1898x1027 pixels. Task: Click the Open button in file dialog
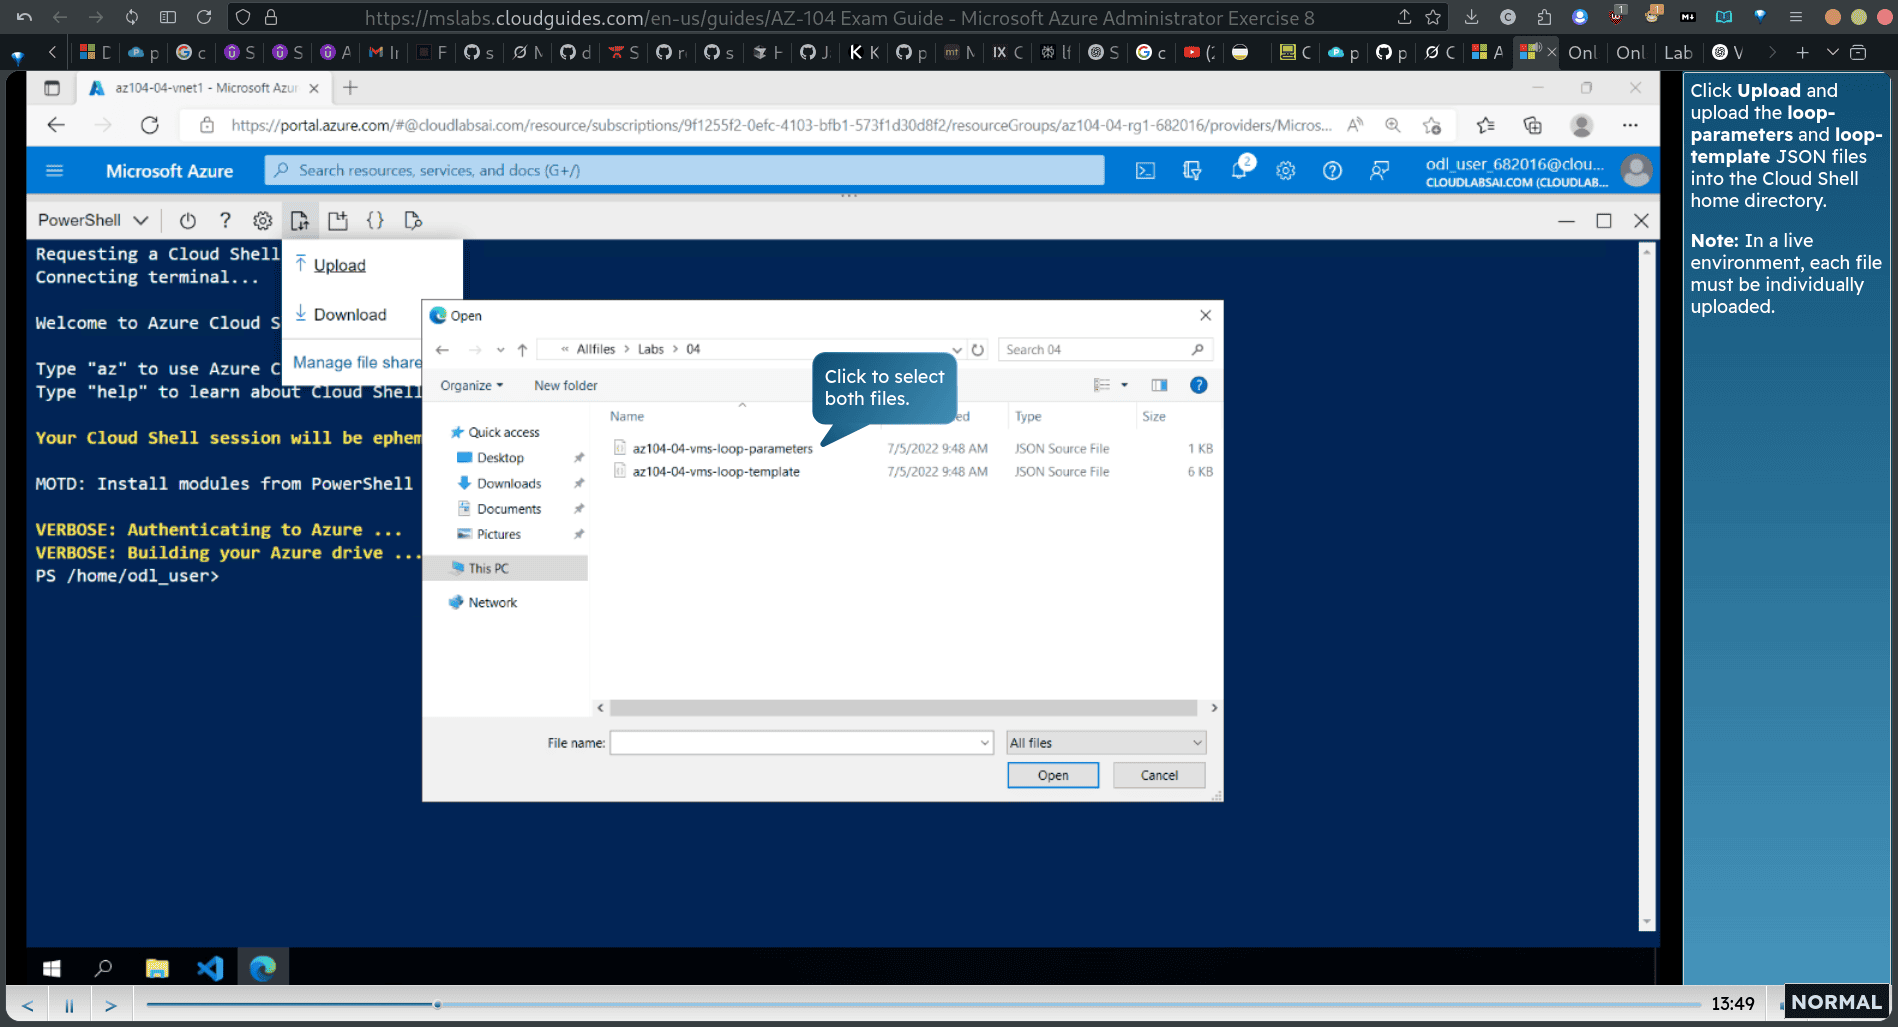pyautogui.click(x=1053, y=775)
